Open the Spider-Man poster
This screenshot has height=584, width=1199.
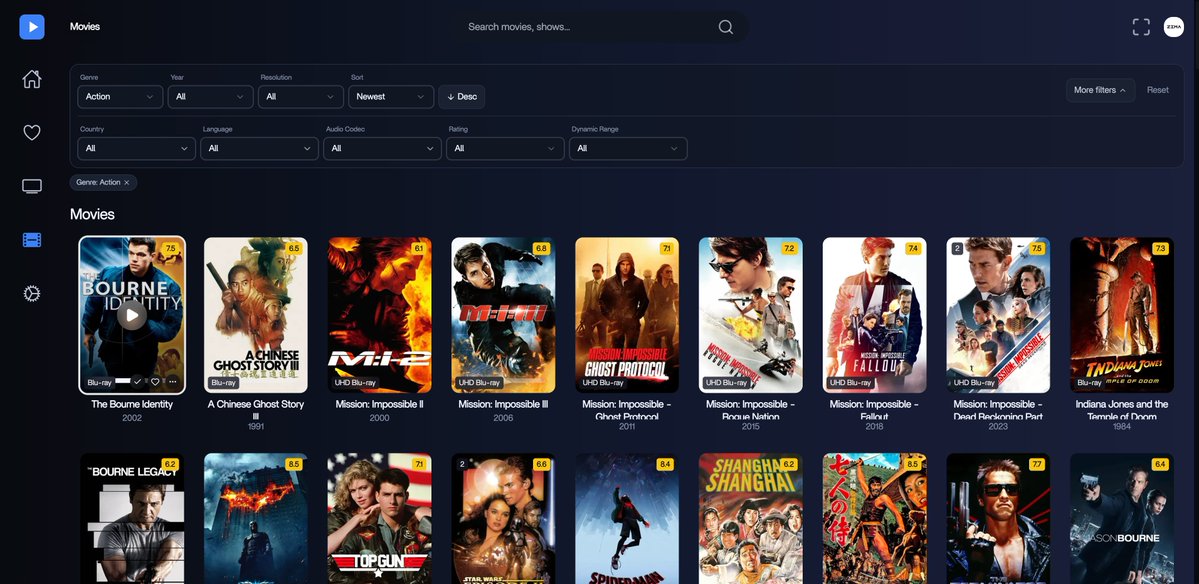(x=626, y=518)
